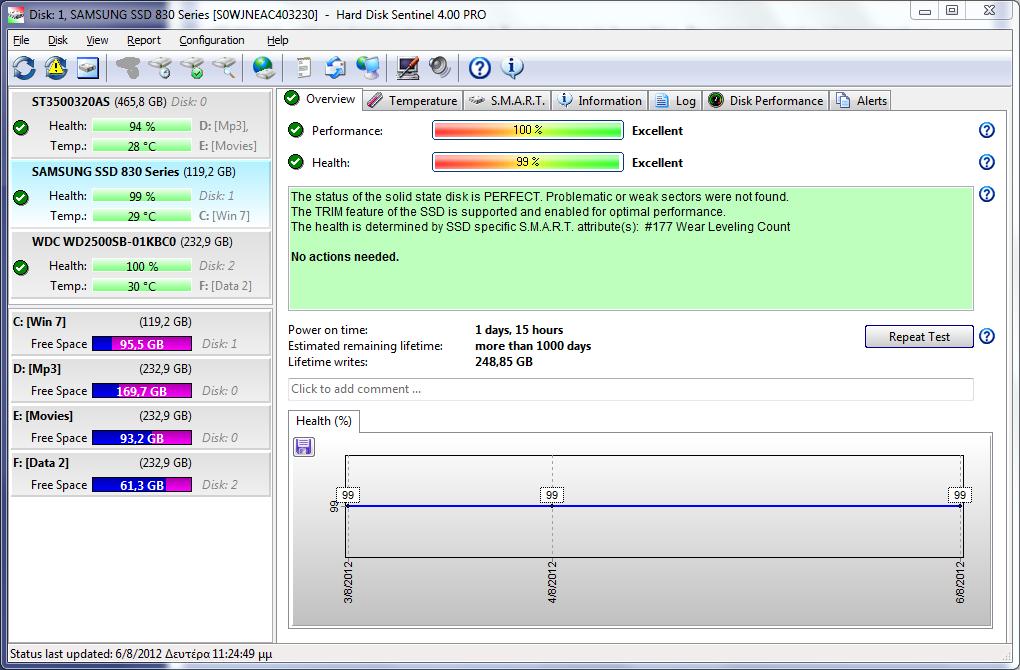Switch to the Overview tab

(321, 99)
